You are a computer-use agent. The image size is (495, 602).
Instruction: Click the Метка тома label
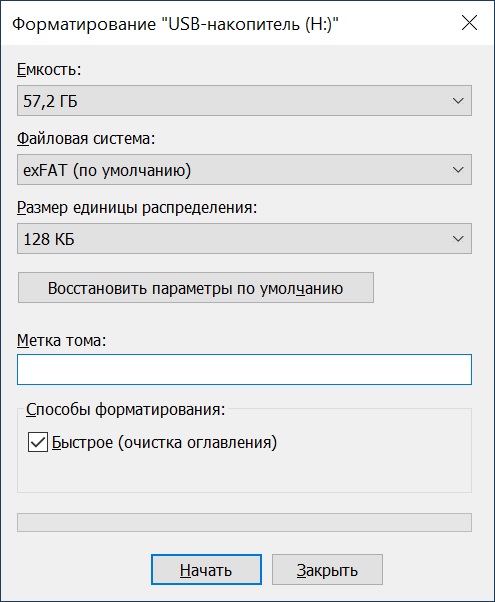[61, 341]
